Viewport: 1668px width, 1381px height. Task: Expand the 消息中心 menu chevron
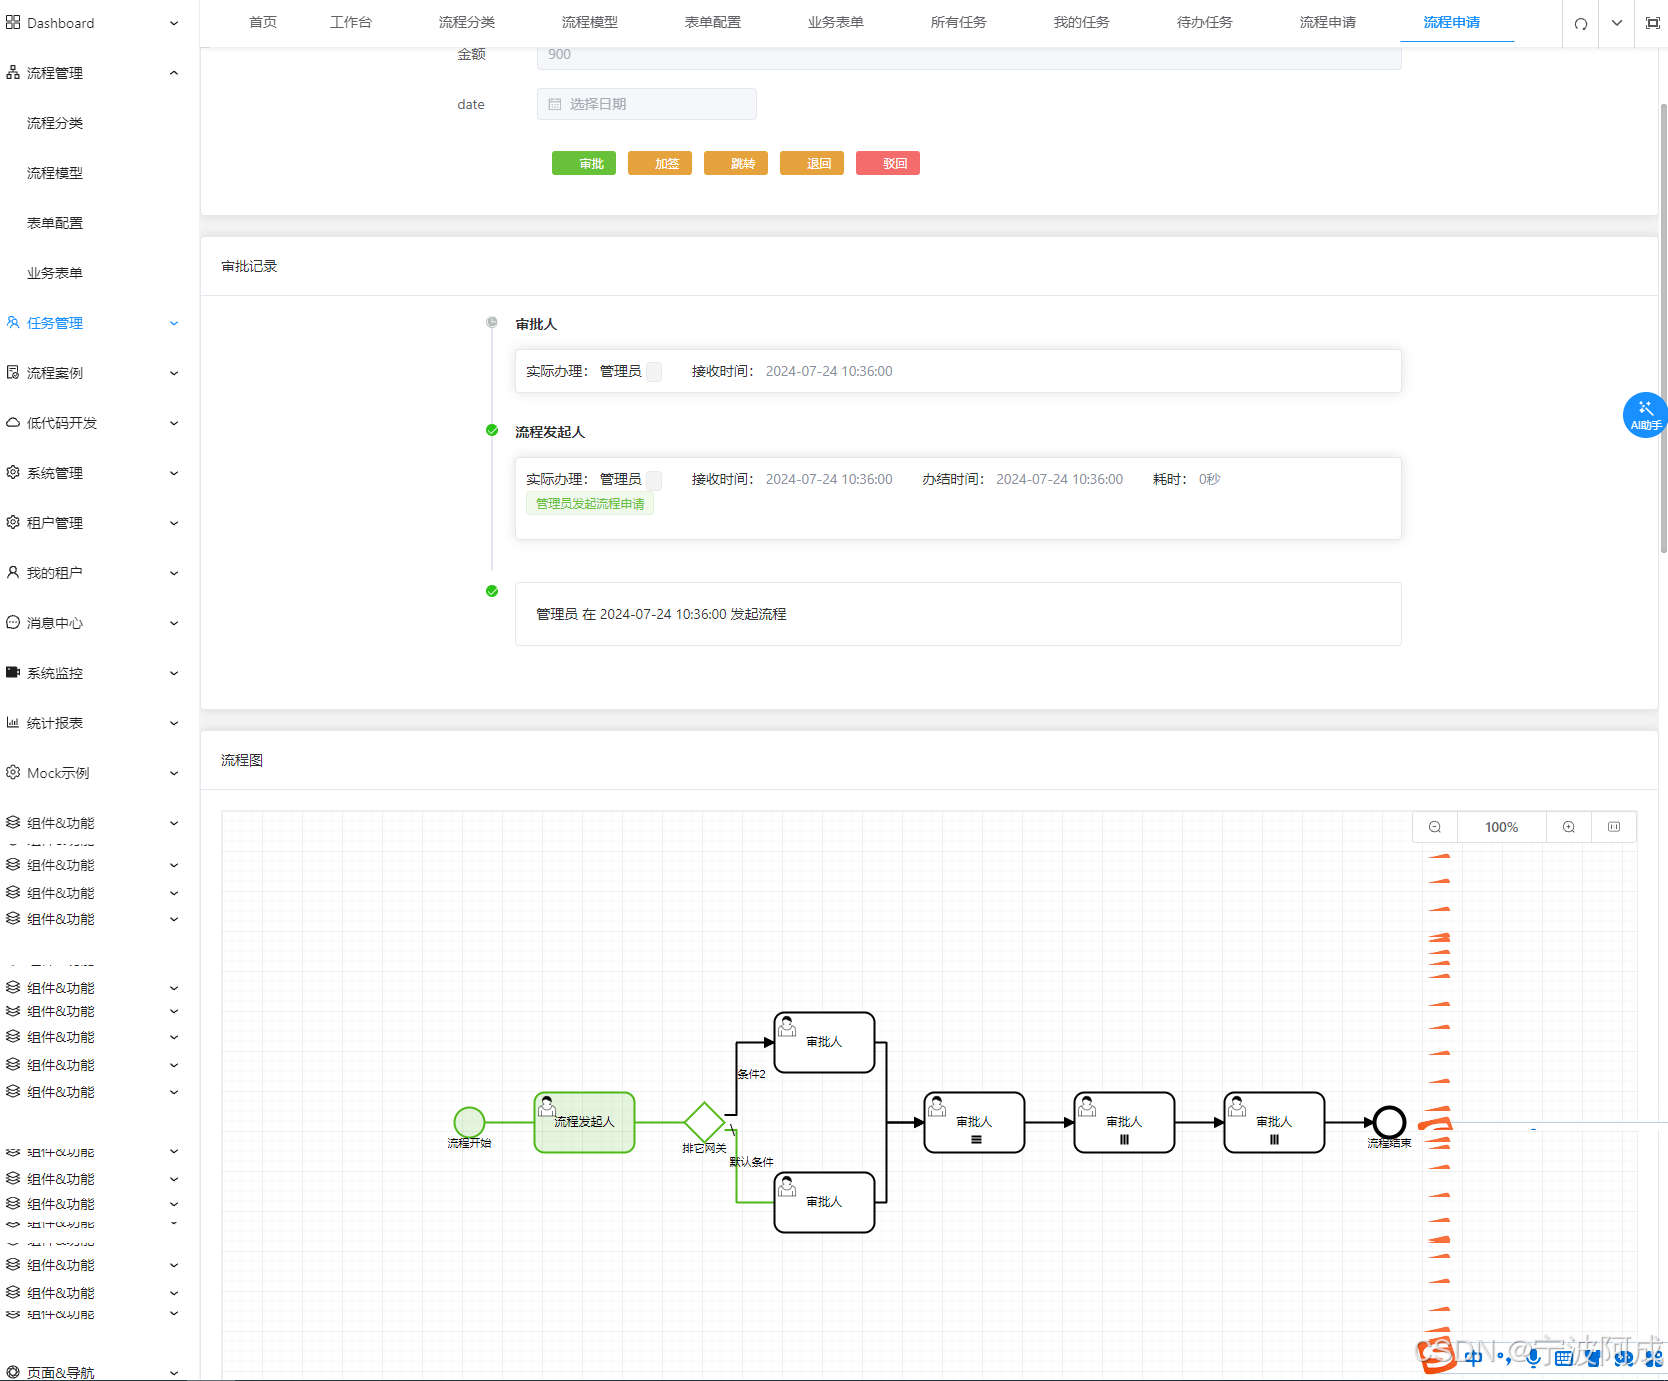pyautogui.click(x=174, y=623)
